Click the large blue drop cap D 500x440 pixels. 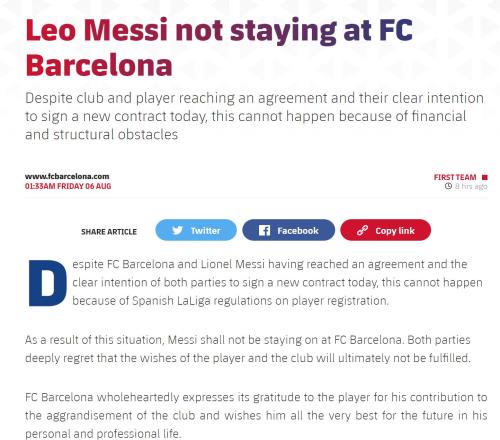[x=48, y=283]
